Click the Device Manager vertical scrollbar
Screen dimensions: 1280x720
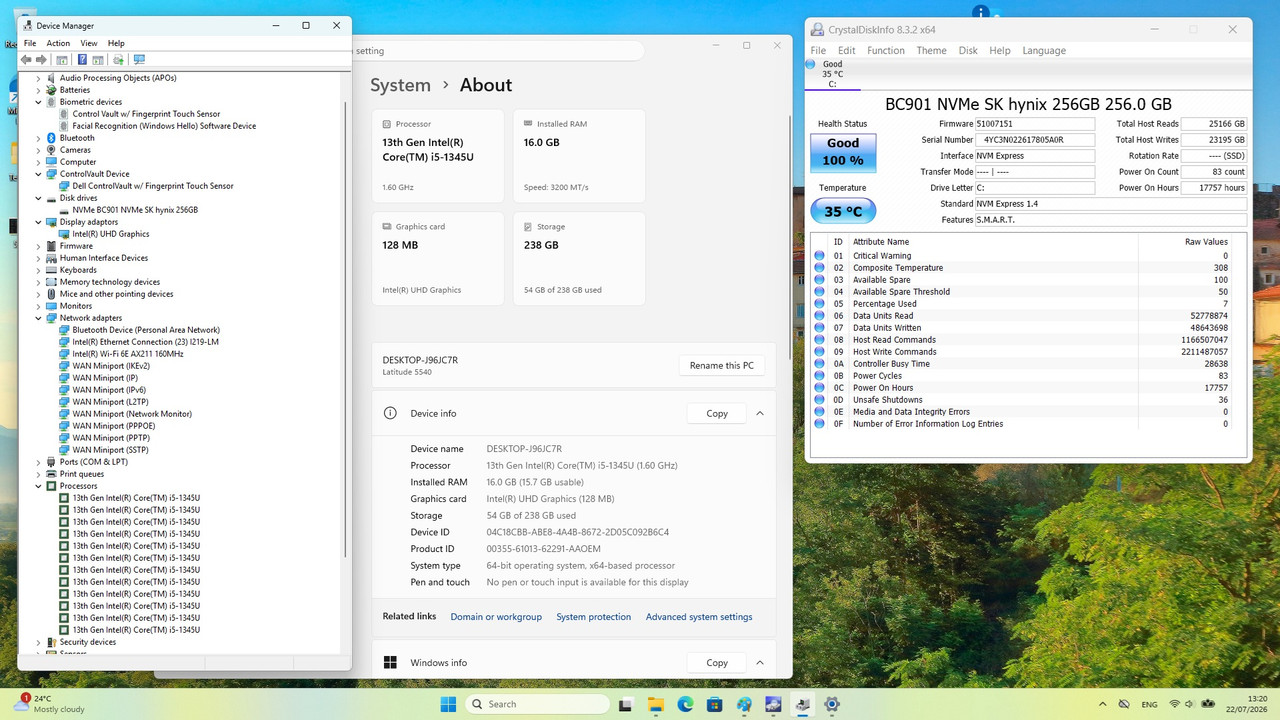[x=346, y=330]
